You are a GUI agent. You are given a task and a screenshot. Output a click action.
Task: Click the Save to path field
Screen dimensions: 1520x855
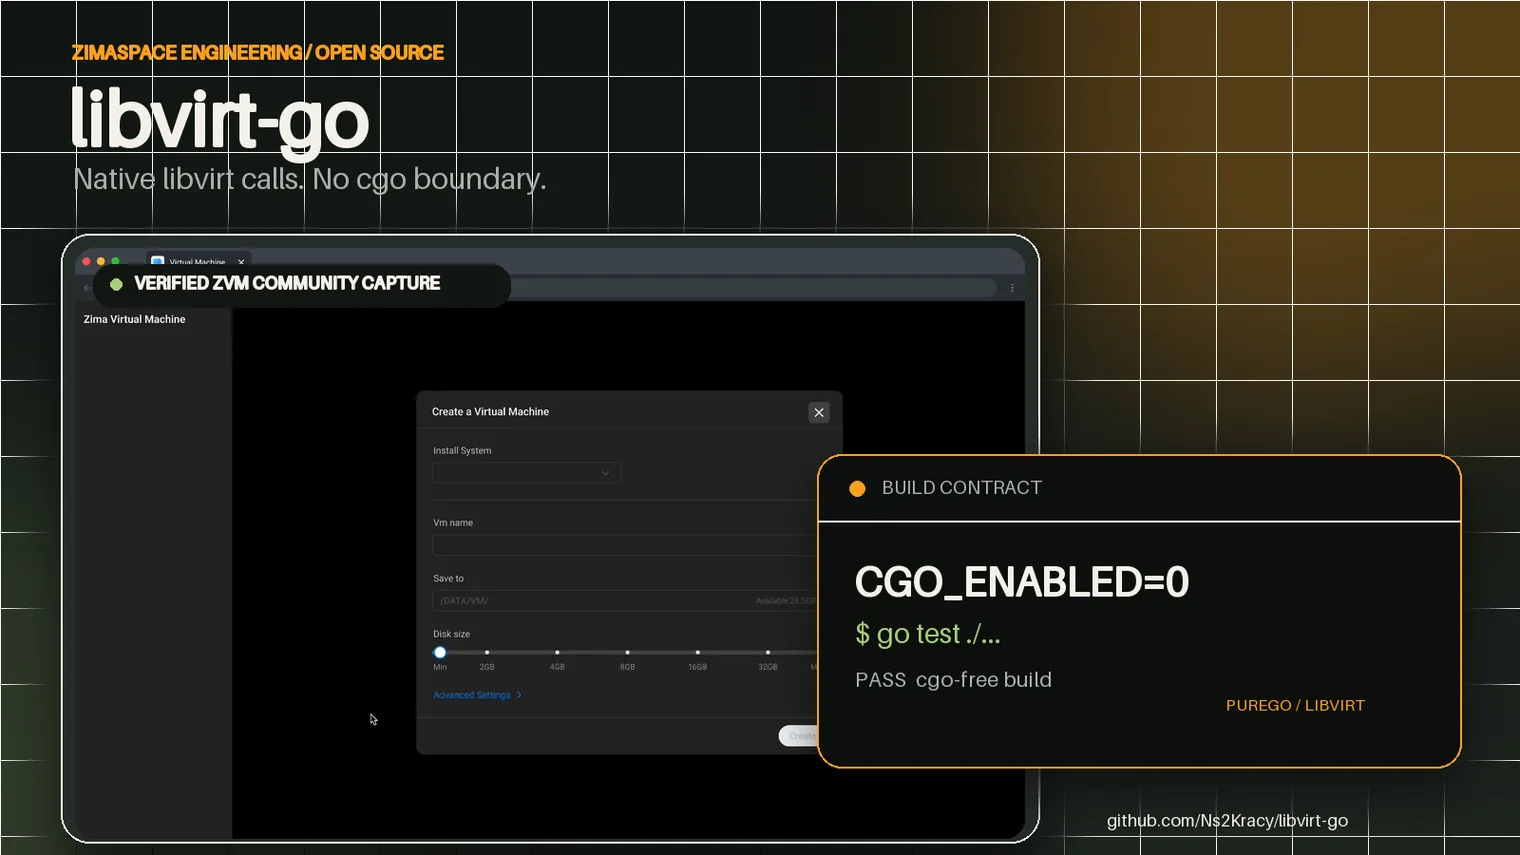pos(625,601)
